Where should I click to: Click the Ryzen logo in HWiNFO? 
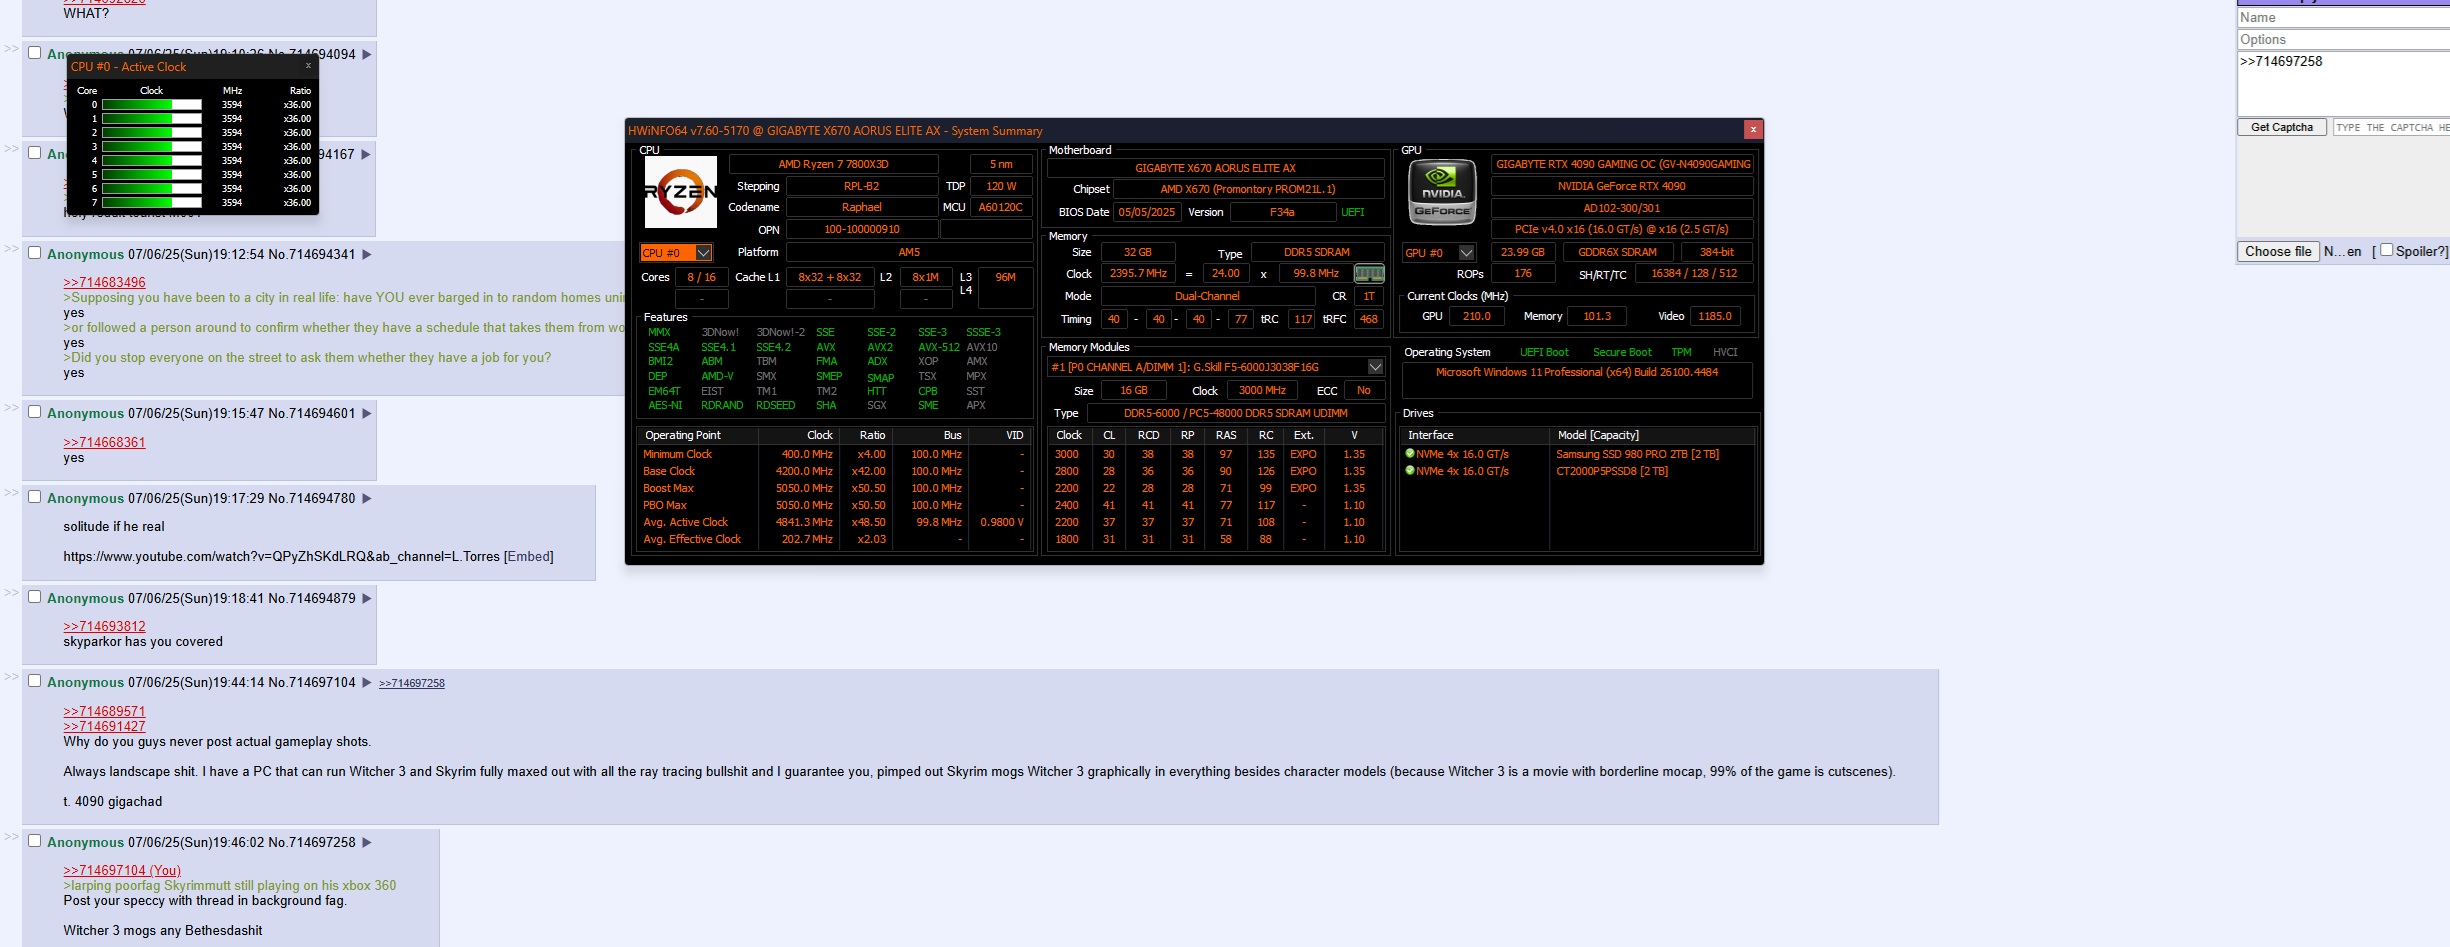[680, 191]
